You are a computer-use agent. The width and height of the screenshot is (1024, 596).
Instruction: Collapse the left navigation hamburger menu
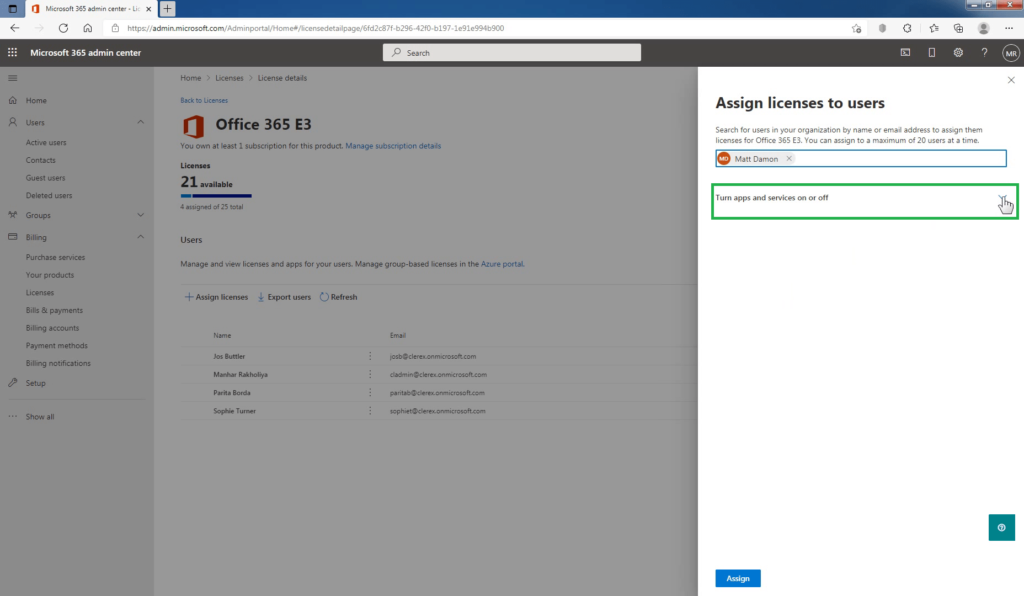pos(12,78)
